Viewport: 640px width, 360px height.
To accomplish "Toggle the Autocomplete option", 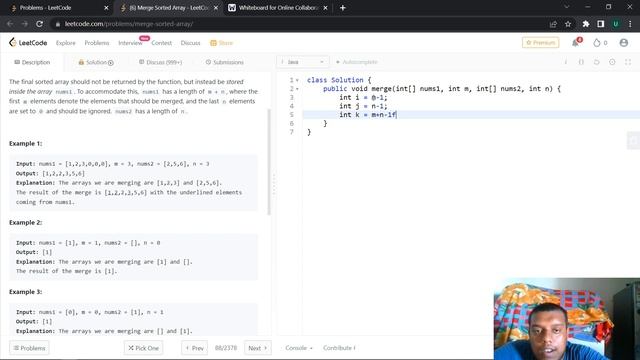I will coord(357,62).
